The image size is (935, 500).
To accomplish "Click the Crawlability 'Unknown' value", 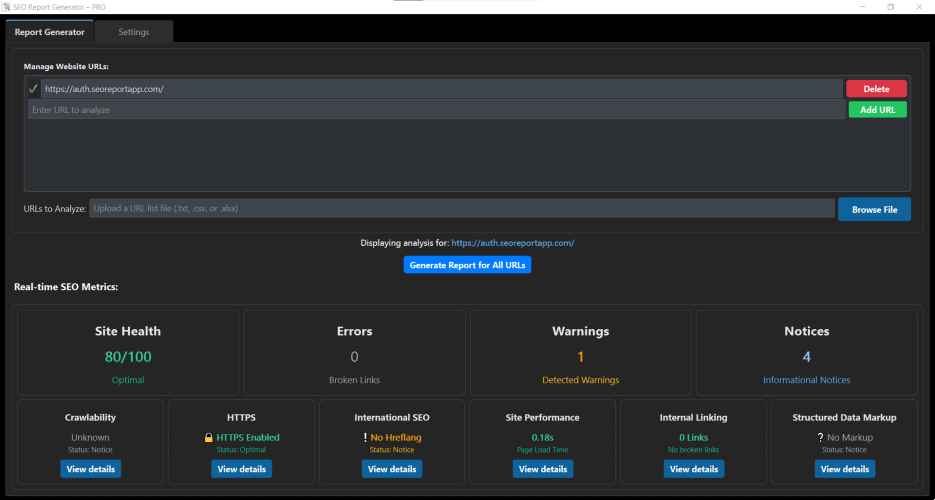I will tap(91, 437).
